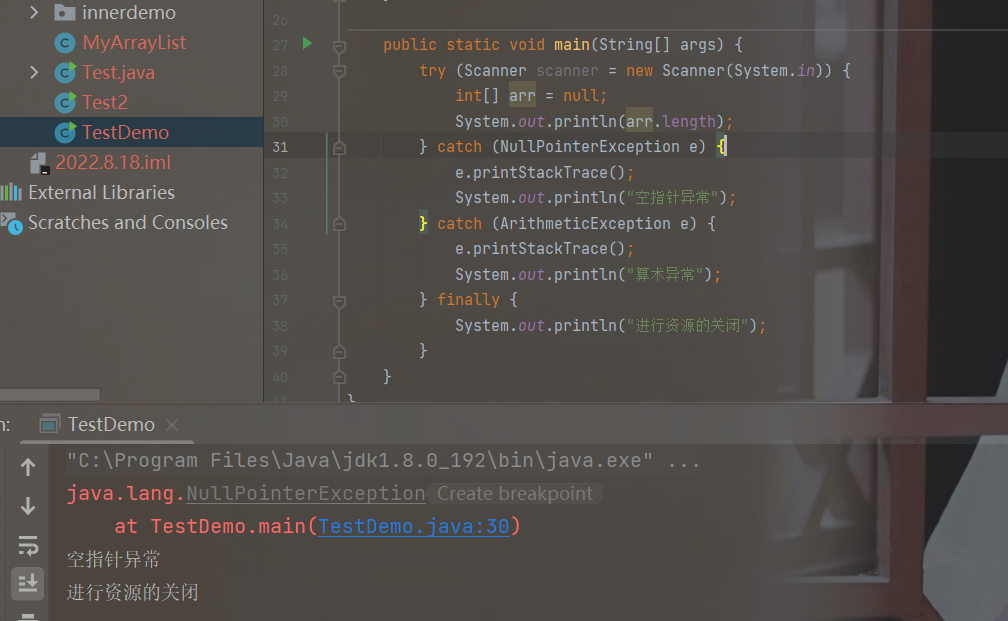Viewport: 1008px width, 621px height.
Task: Click 'Scanner' type on line 28
Action: tap(494, 70)
